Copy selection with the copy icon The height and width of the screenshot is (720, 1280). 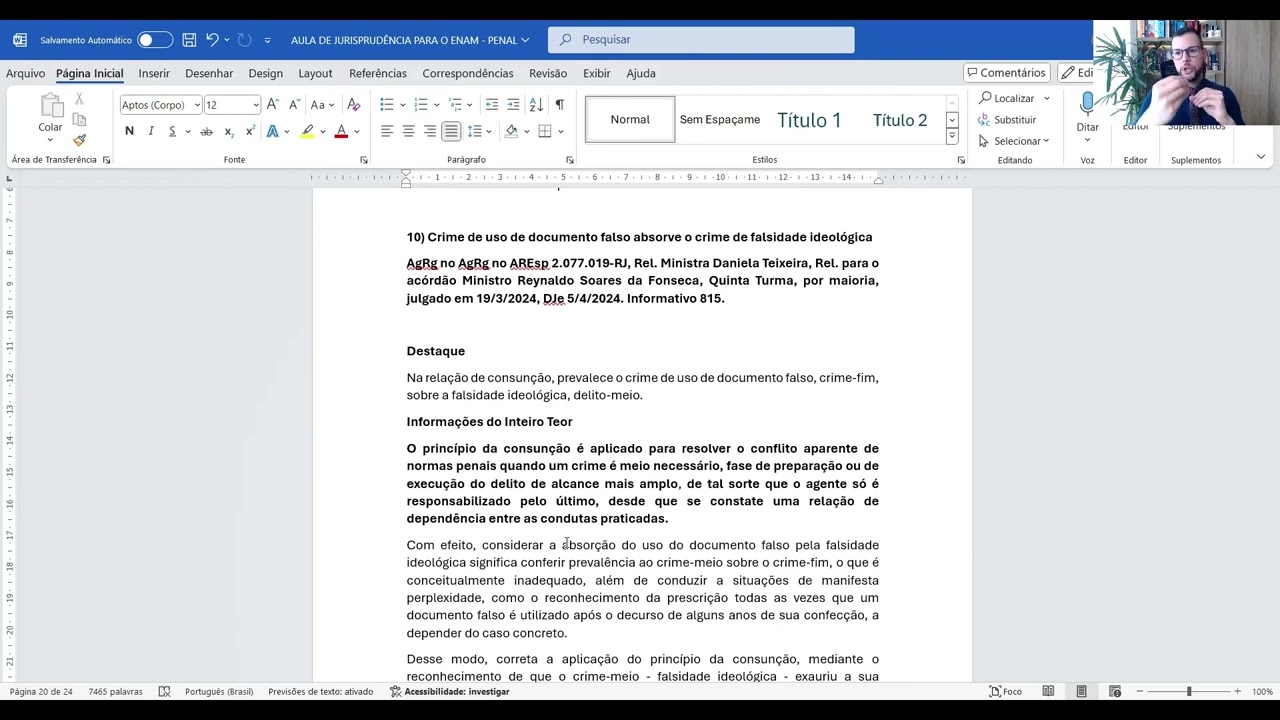(79, 119)
